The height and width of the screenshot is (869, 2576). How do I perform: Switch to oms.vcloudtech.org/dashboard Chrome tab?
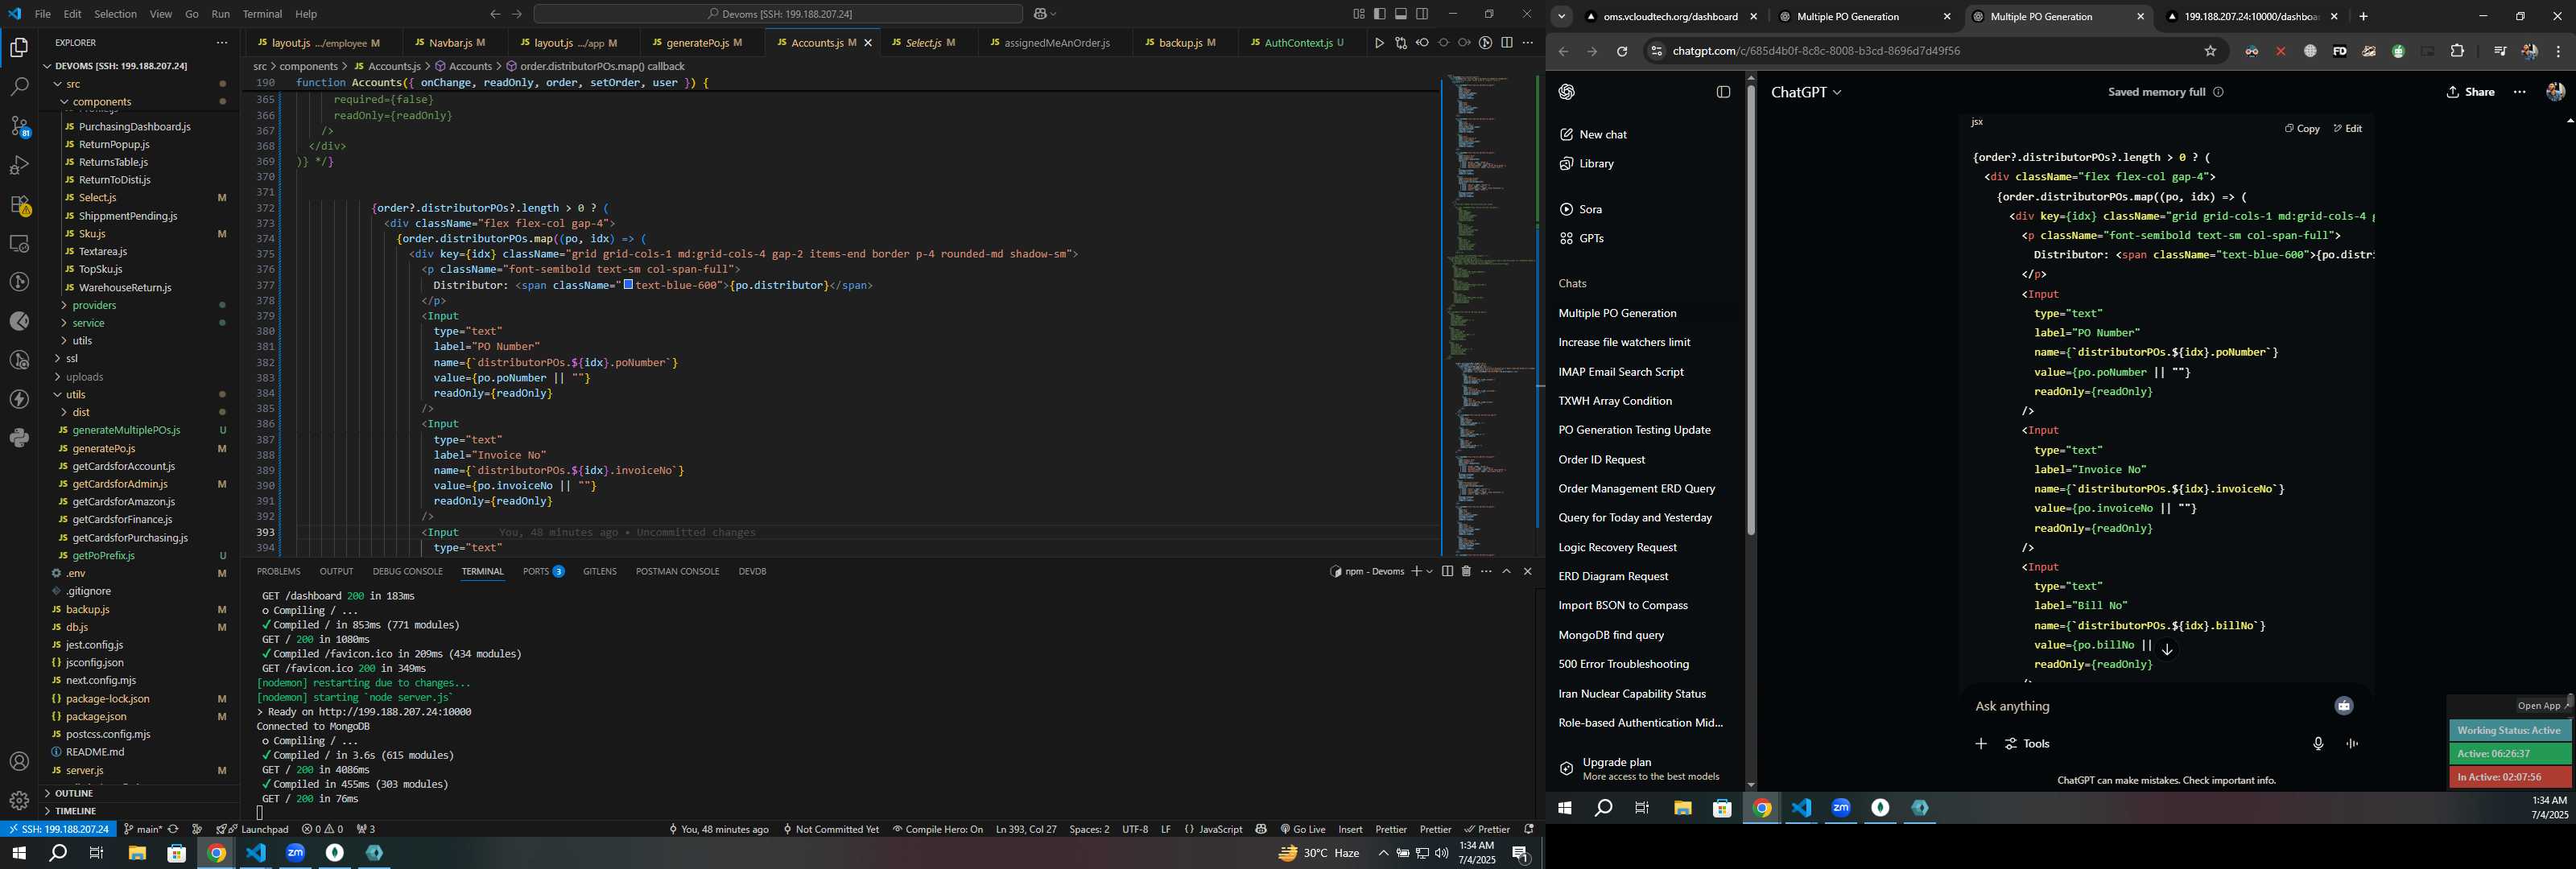click(1670, 17)
